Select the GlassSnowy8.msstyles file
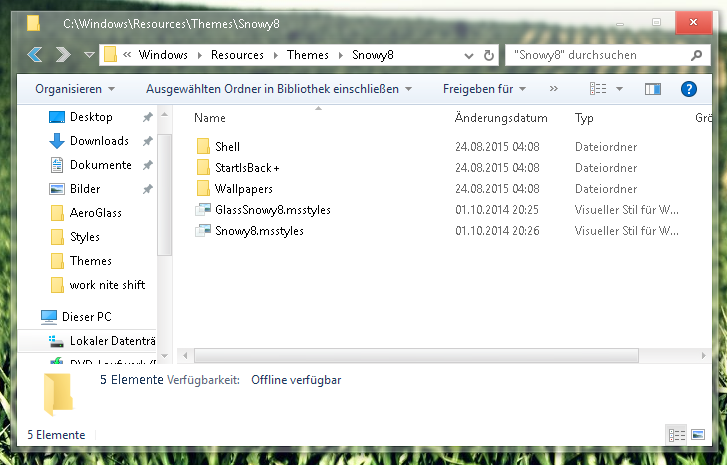Image resolution: width=727 pixels, height=465 pixels. coord(272,210)
